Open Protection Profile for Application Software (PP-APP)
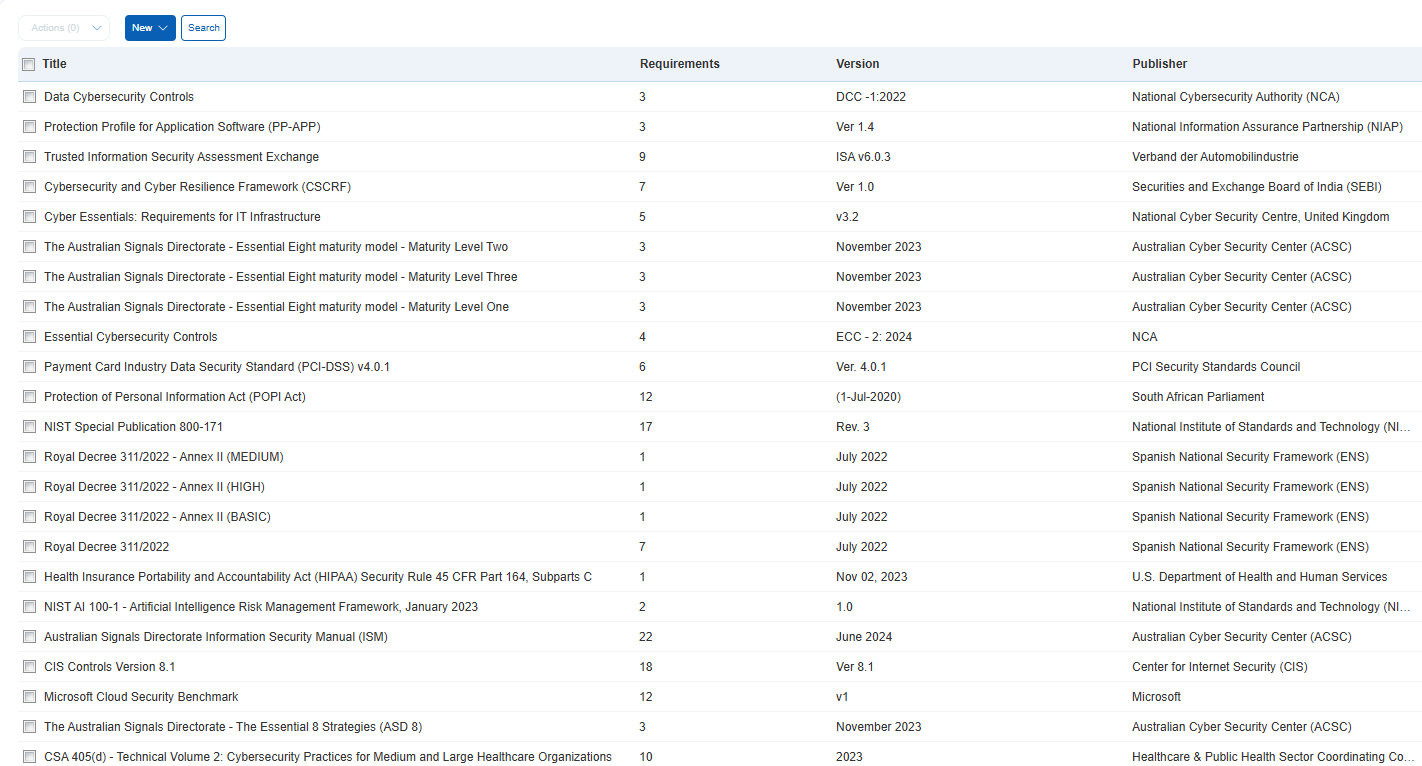The image size is (1422, 766). click(x=182, y=127)
